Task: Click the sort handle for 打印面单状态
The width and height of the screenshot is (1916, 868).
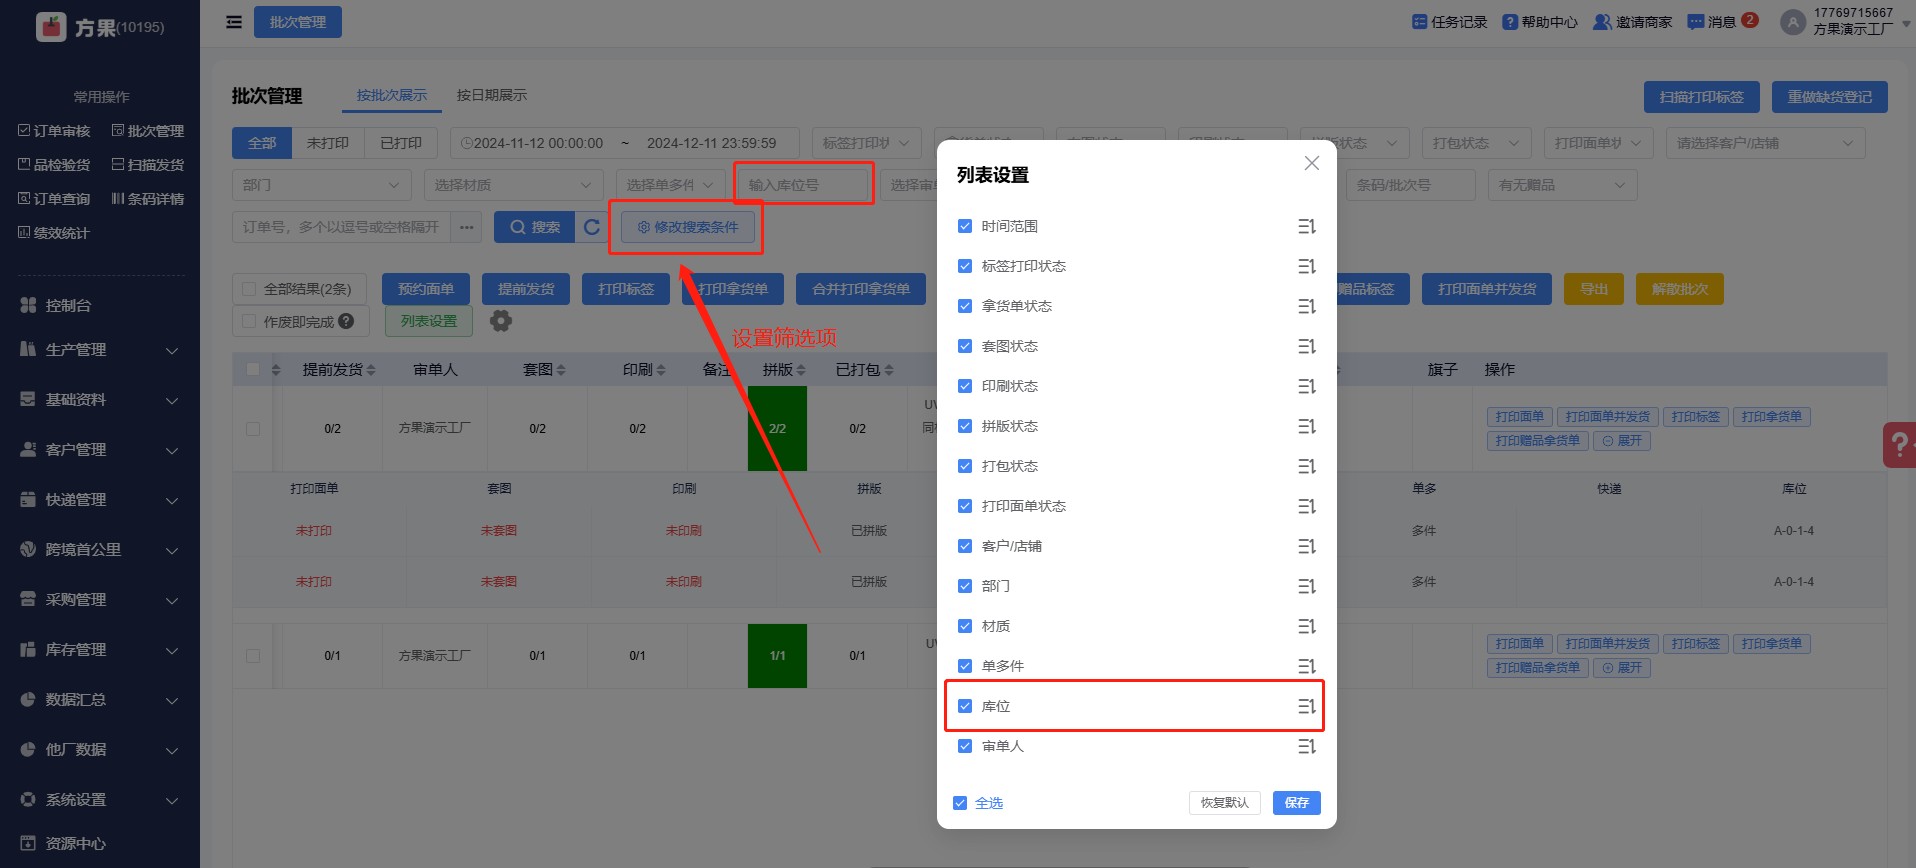Action: point(1306,506)
